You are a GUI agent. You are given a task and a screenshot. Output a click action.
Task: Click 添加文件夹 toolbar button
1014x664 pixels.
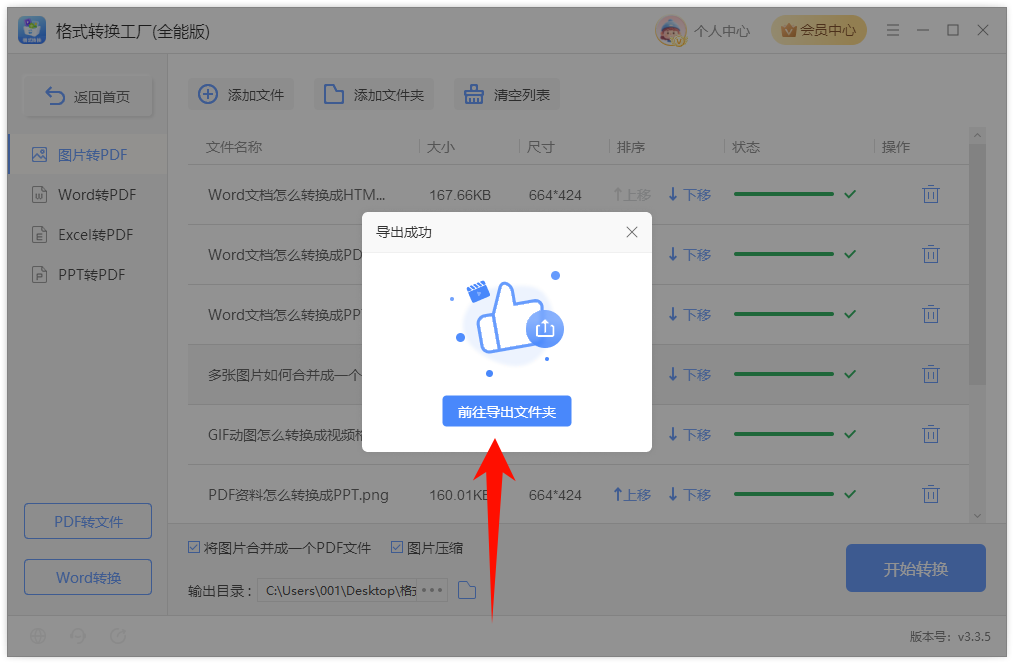[x=374, y=95]
